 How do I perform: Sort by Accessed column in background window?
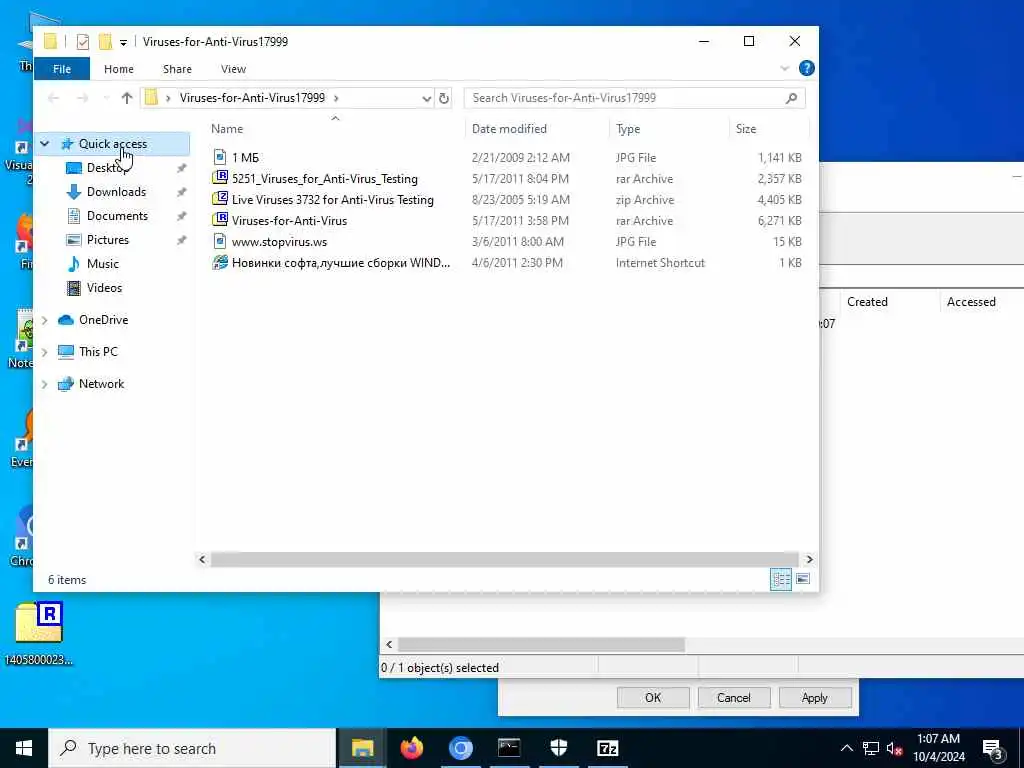tap(971, 302)
